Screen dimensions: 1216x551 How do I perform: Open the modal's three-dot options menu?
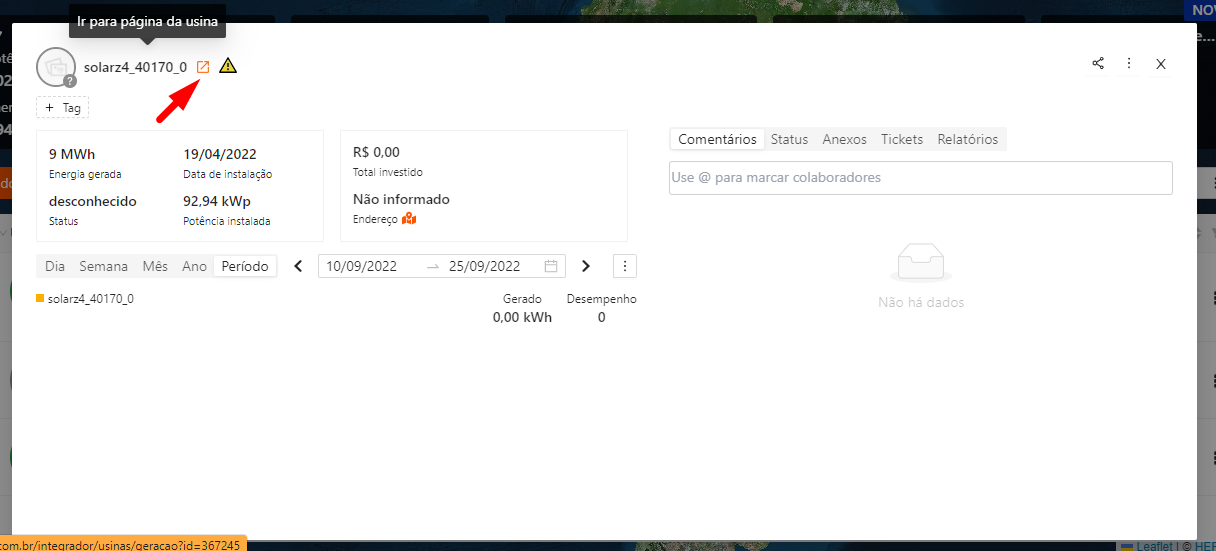(1129, 63)
